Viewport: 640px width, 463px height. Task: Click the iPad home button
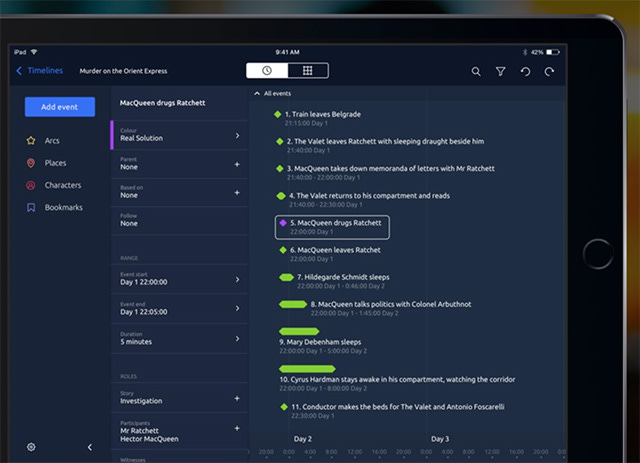[x=598, y=254]
